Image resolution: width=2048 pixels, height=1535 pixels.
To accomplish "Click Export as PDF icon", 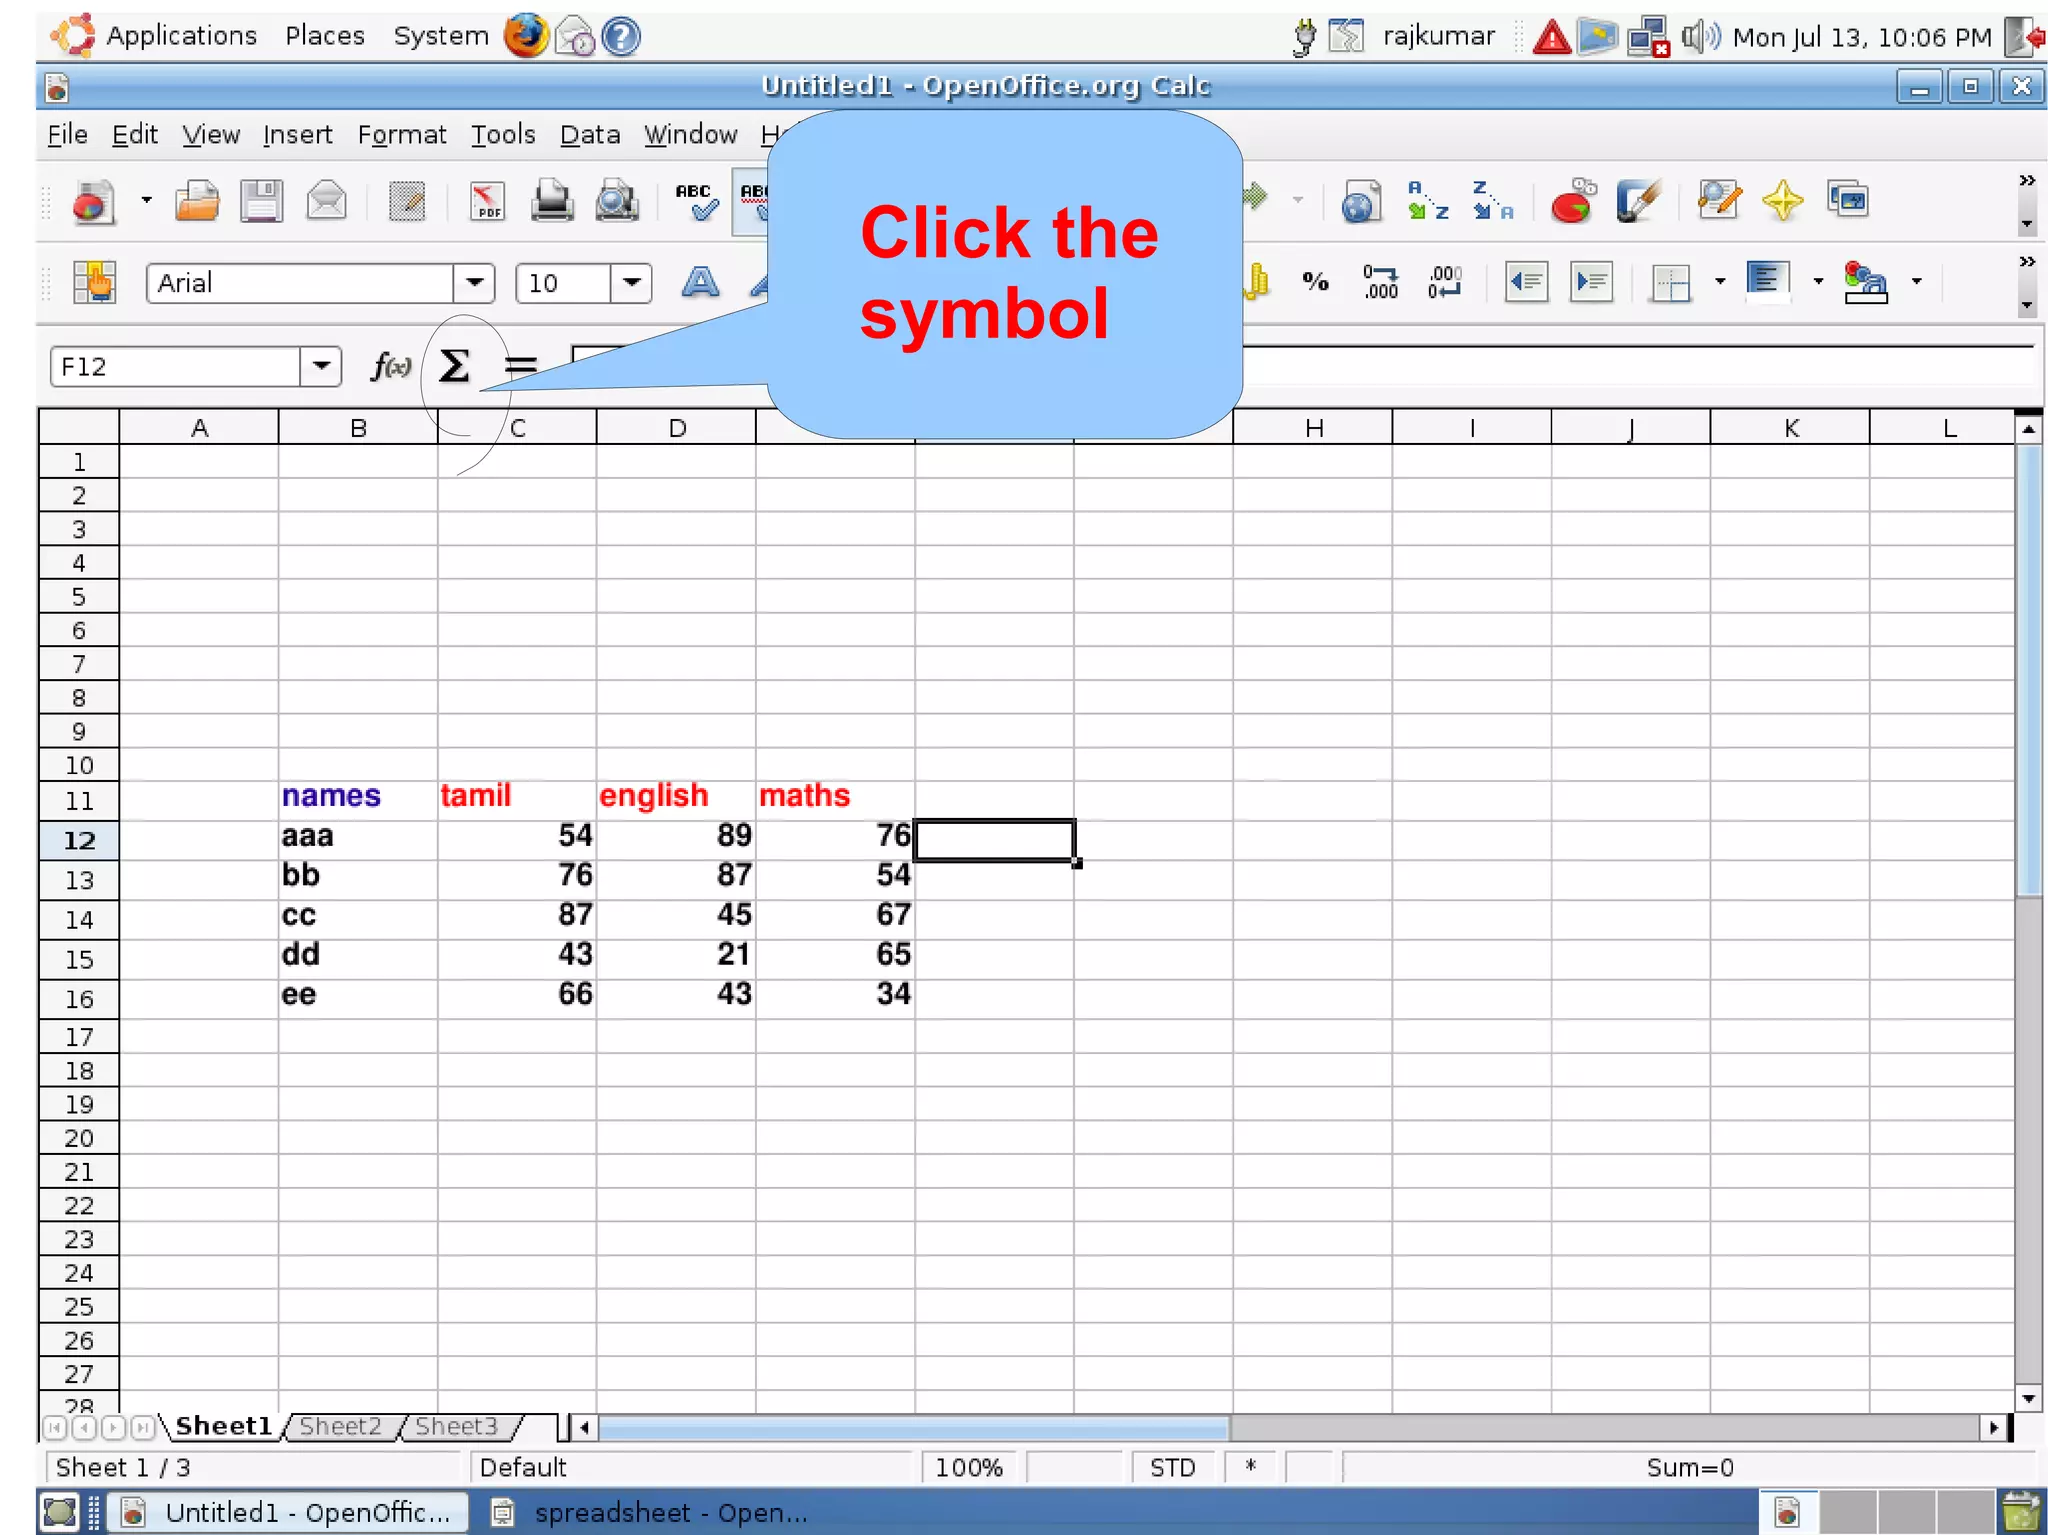I will (487, 201).
